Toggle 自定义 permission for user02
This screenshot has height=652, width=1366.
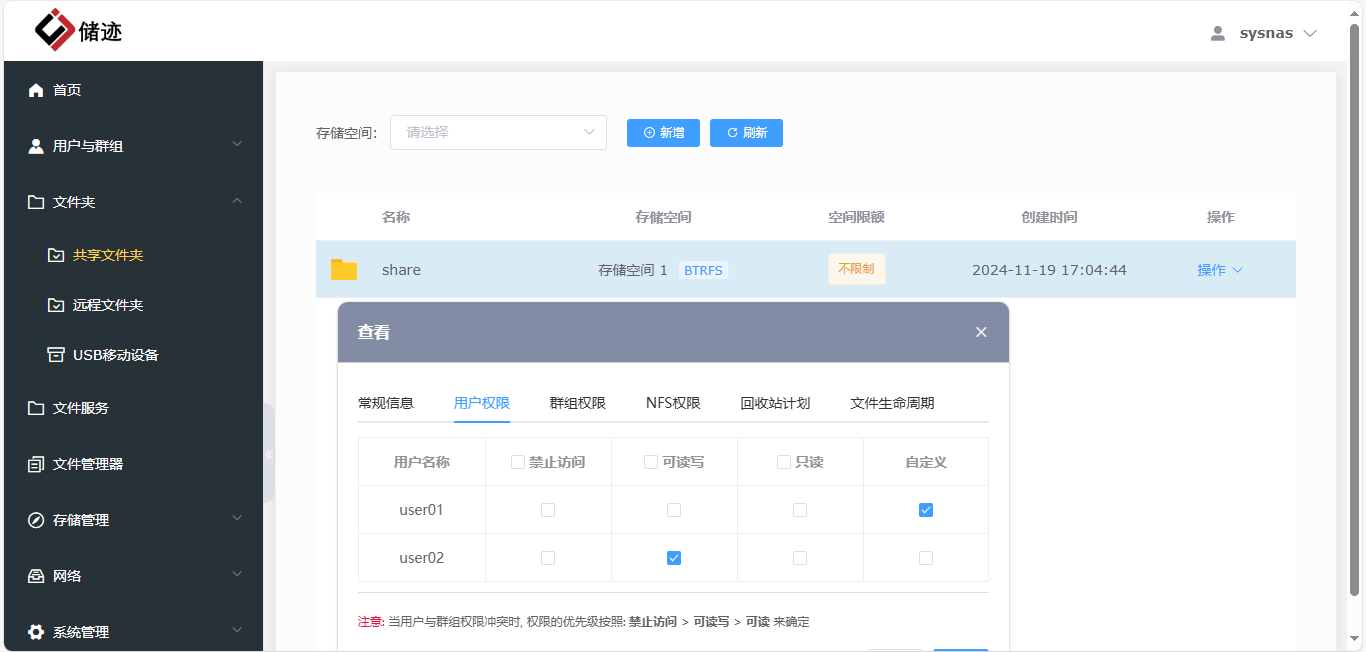[x=925, y=557]
